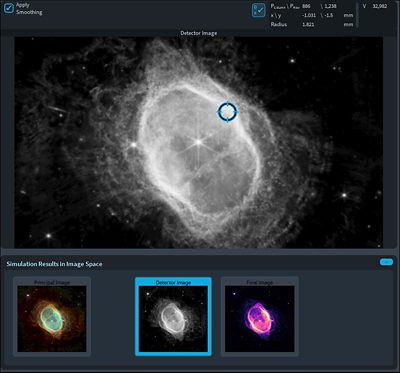The width and height of the screenshot is (400, 373).
Task: Open the Principal Image thumbnail
Action: point(52,316)
